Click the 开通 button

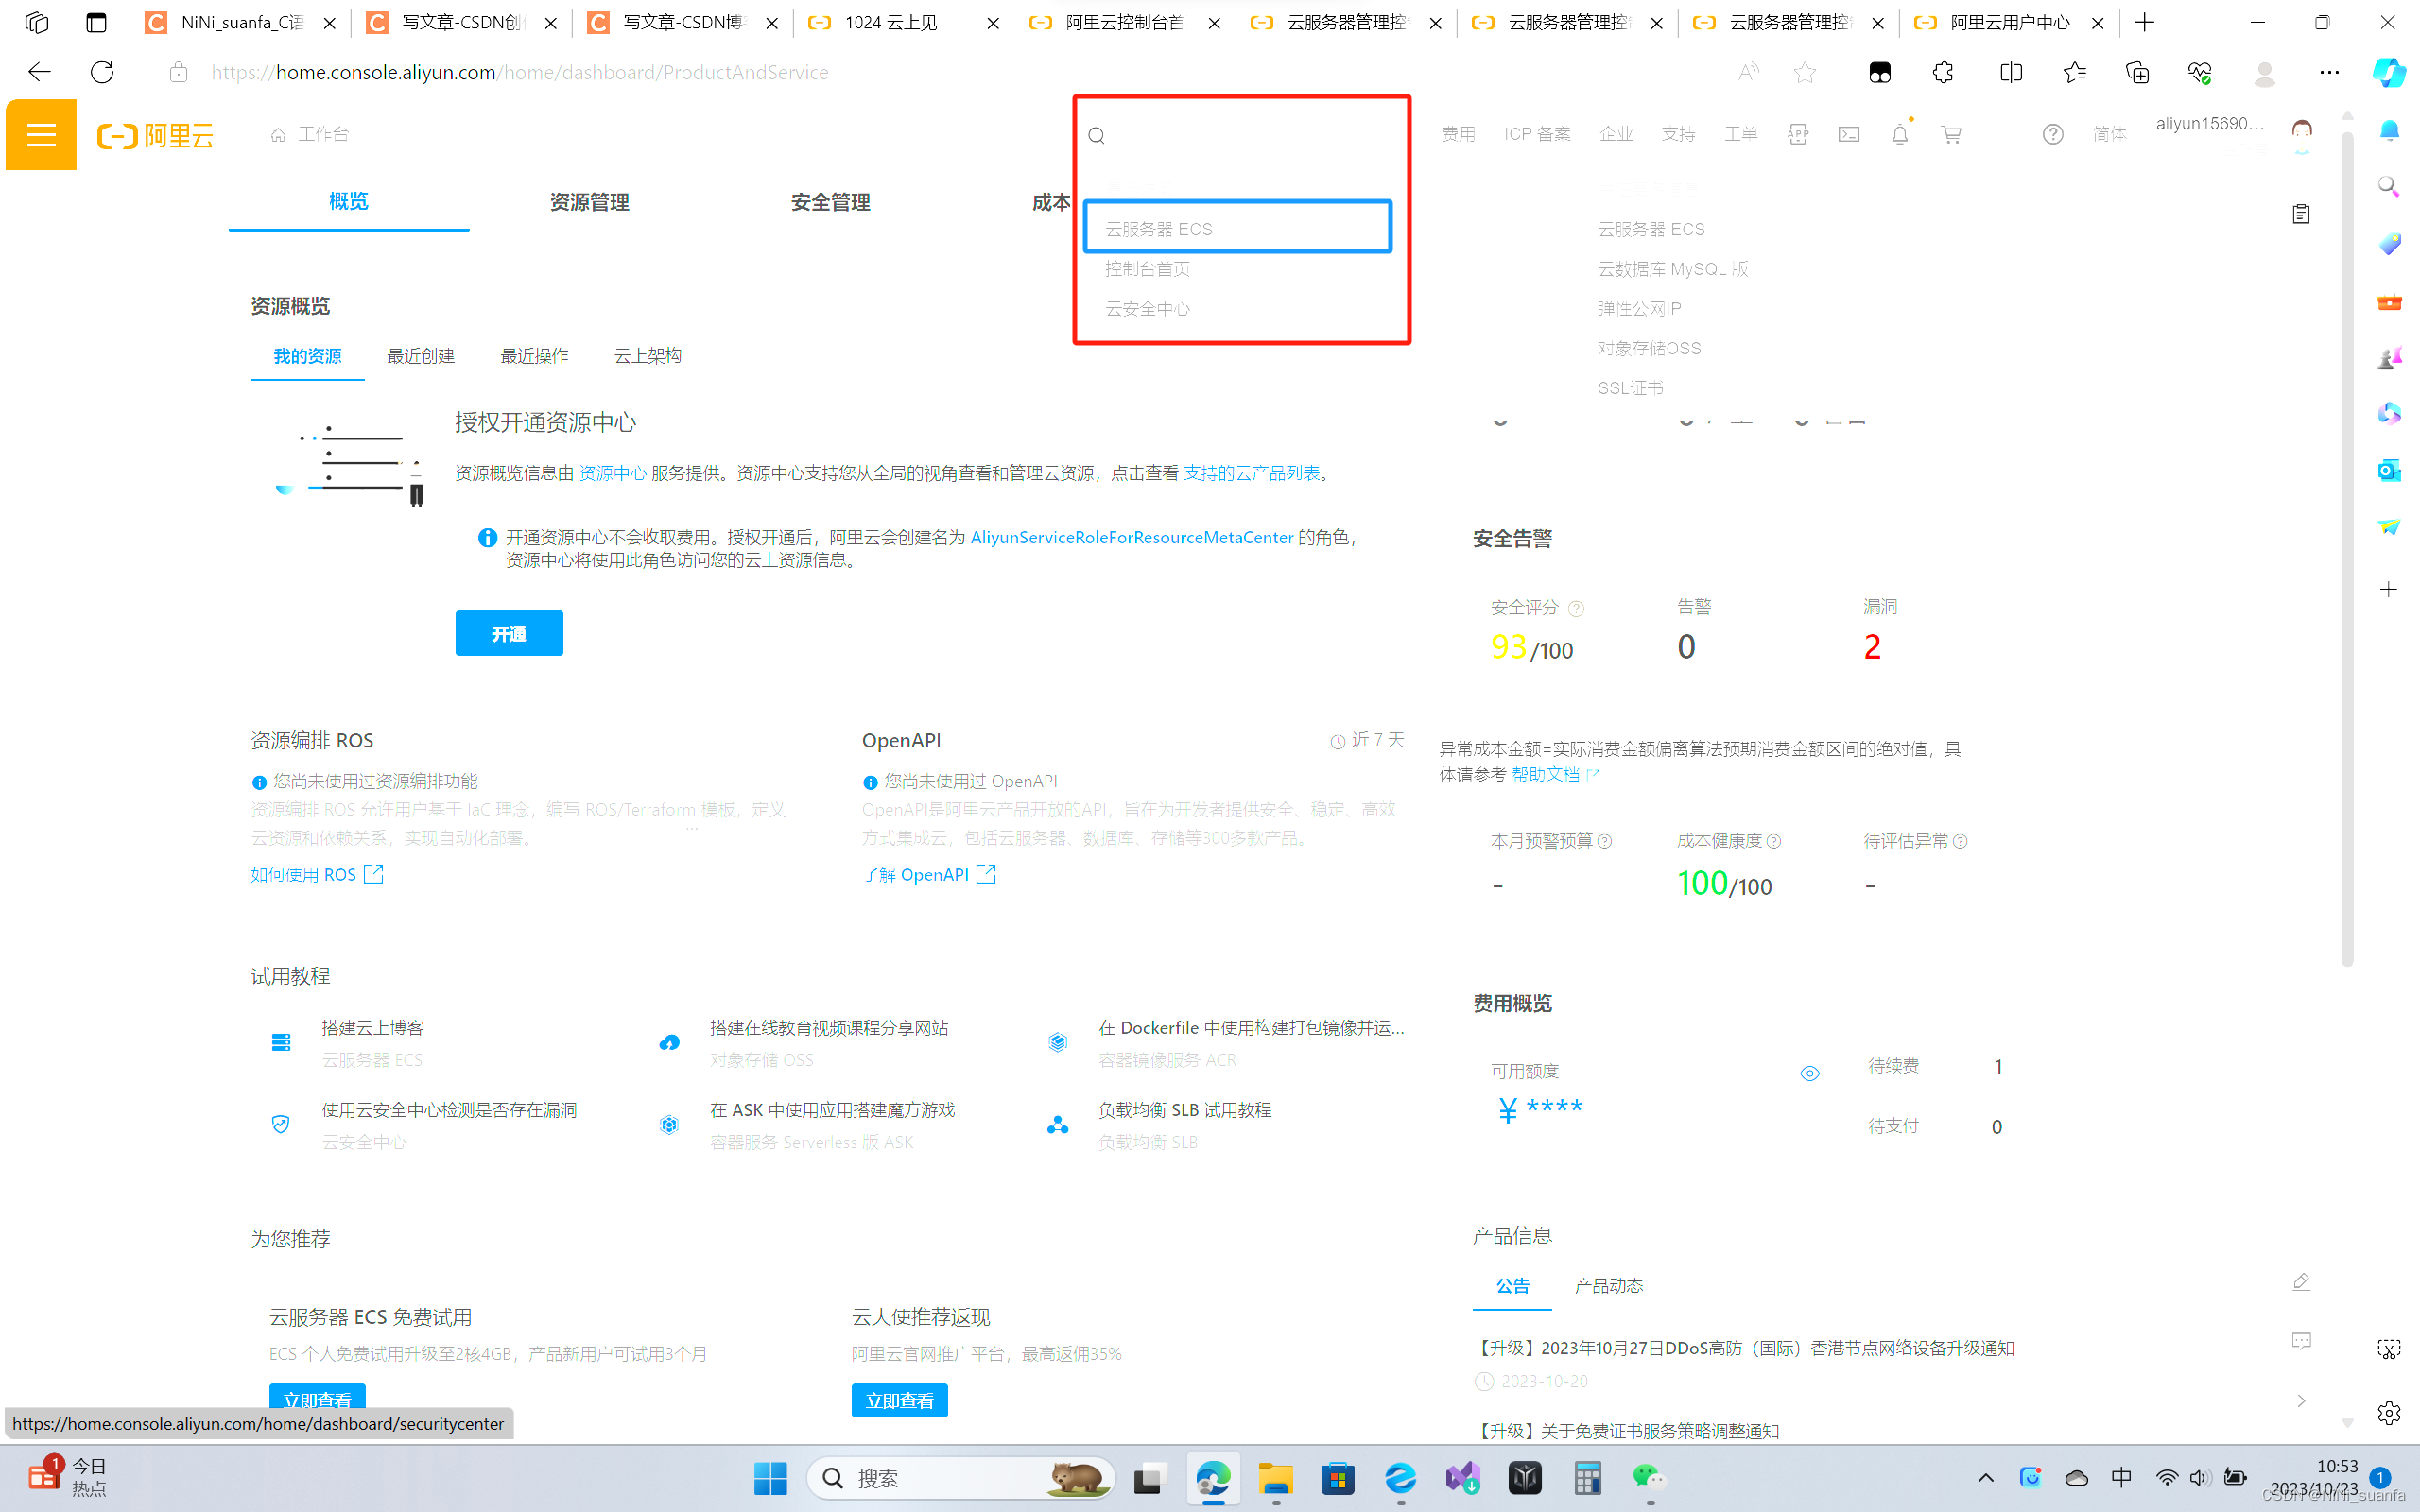pyautogui.click(x=509, y=633)
